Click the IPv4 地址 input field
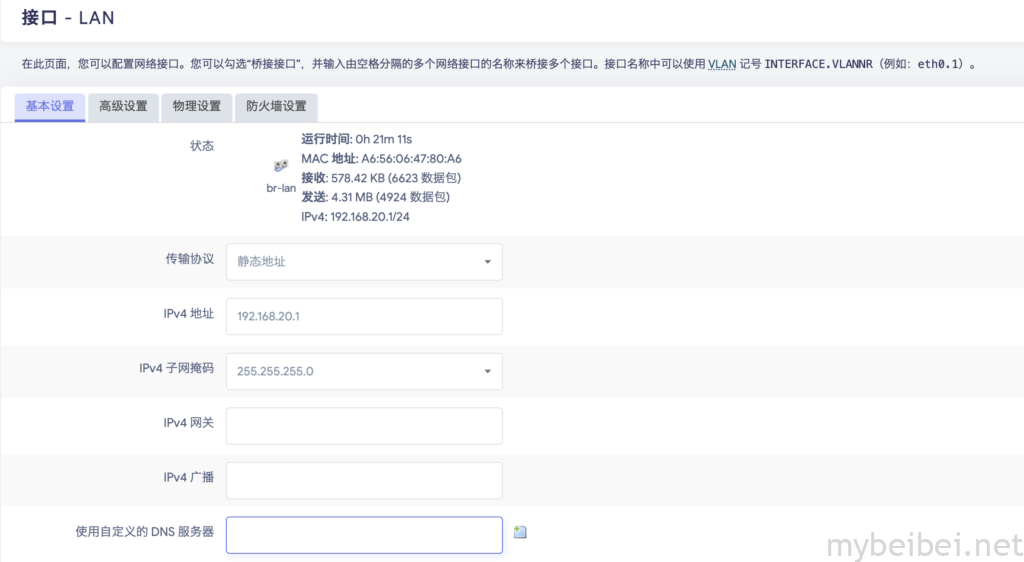Image resolution: width=1024 pixels, height=562 pixels. click(364, 316)
